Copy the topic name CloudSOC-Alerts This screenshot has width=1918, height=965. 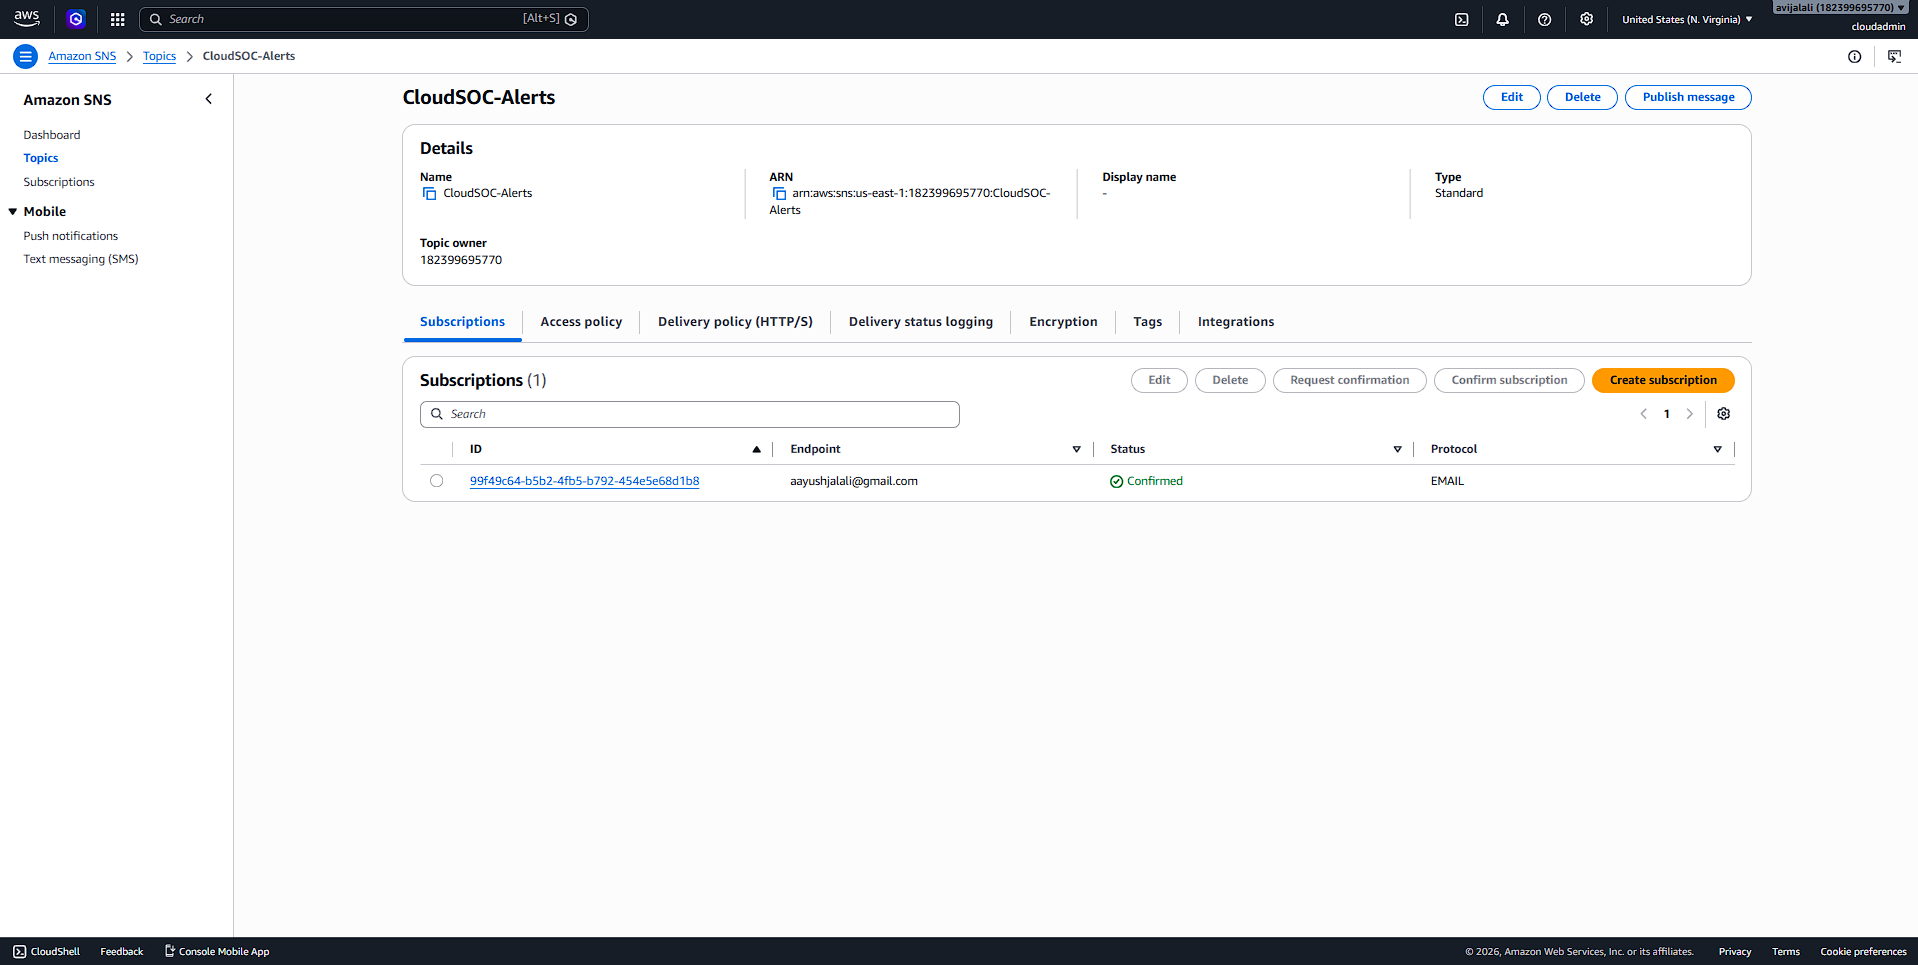429,194
